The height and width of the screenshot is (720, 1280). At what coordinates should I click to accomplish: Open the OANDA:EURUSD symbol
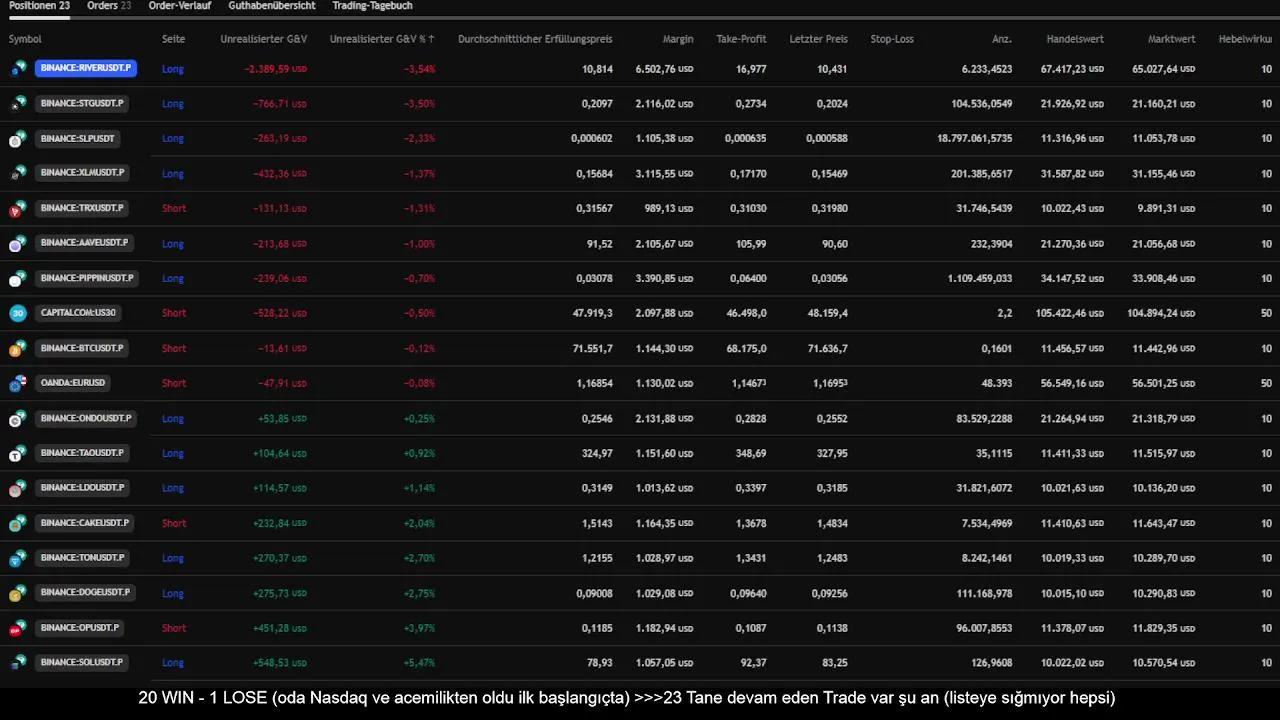[73, 383]
